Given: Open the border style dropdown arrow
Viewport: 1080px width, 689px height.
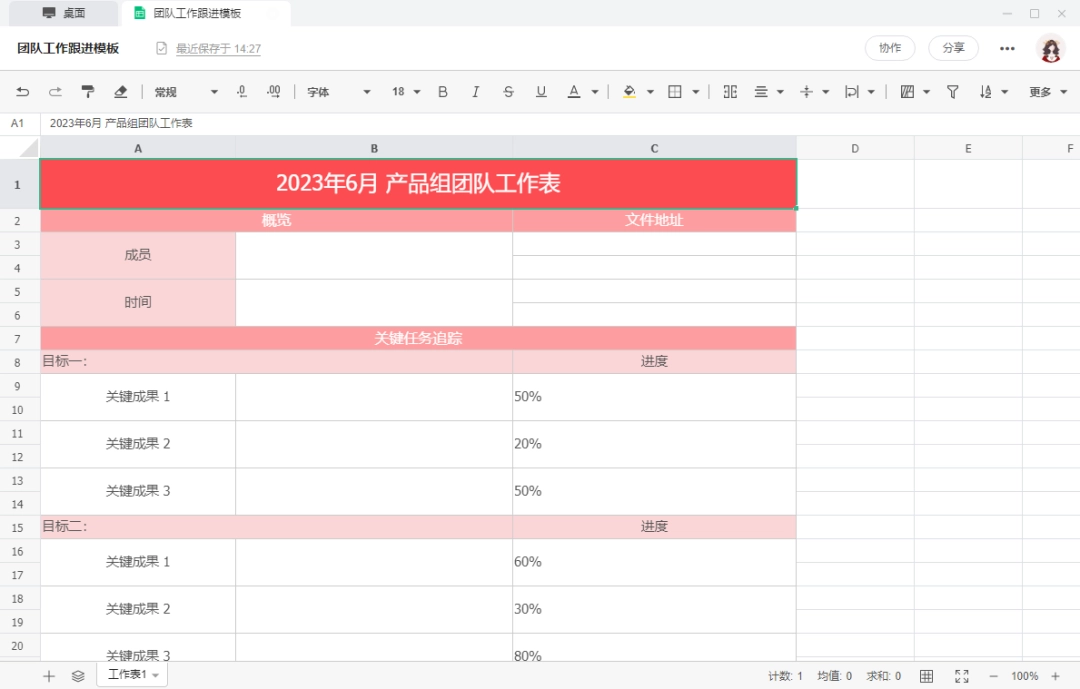Looking at the screenshot, I should (695, 91).
